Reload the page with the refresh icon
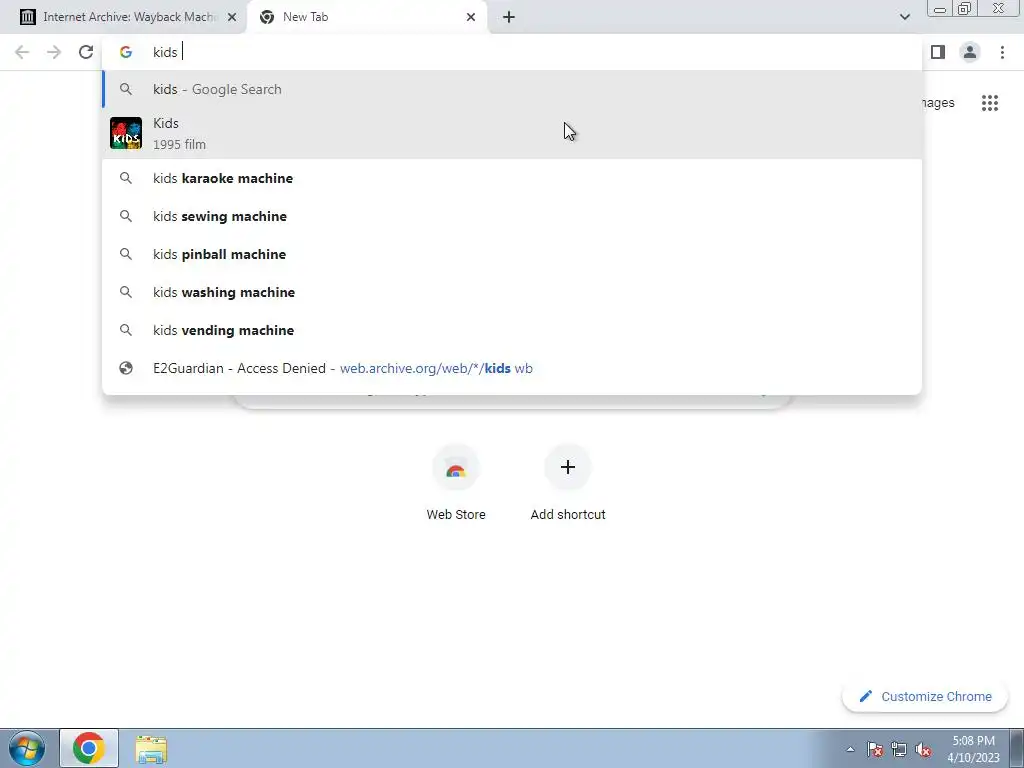The height and width of the screenshot is (768, 1024). click(86, 52)
